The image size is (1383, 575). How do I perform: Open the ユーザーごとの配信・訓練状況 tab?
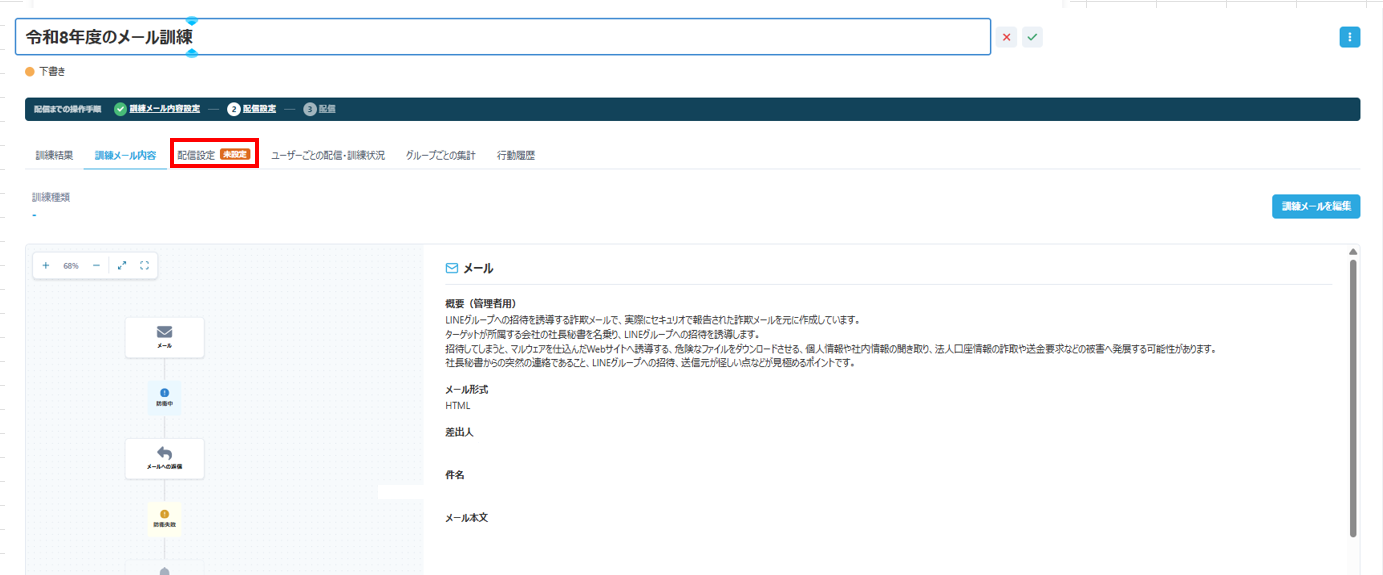(x=328, y=156)
